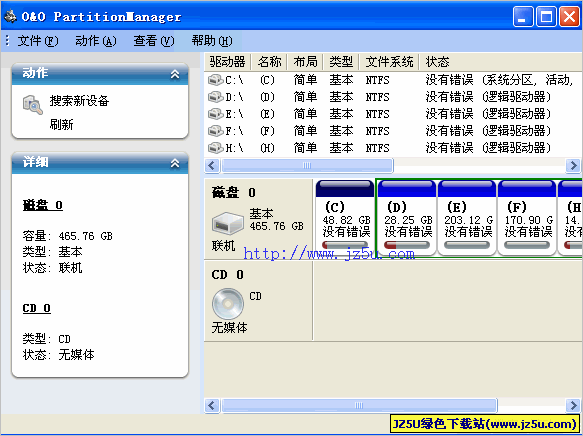
Task: Click the CD 0 label in disk map
Action: click(x=228, y=275)
